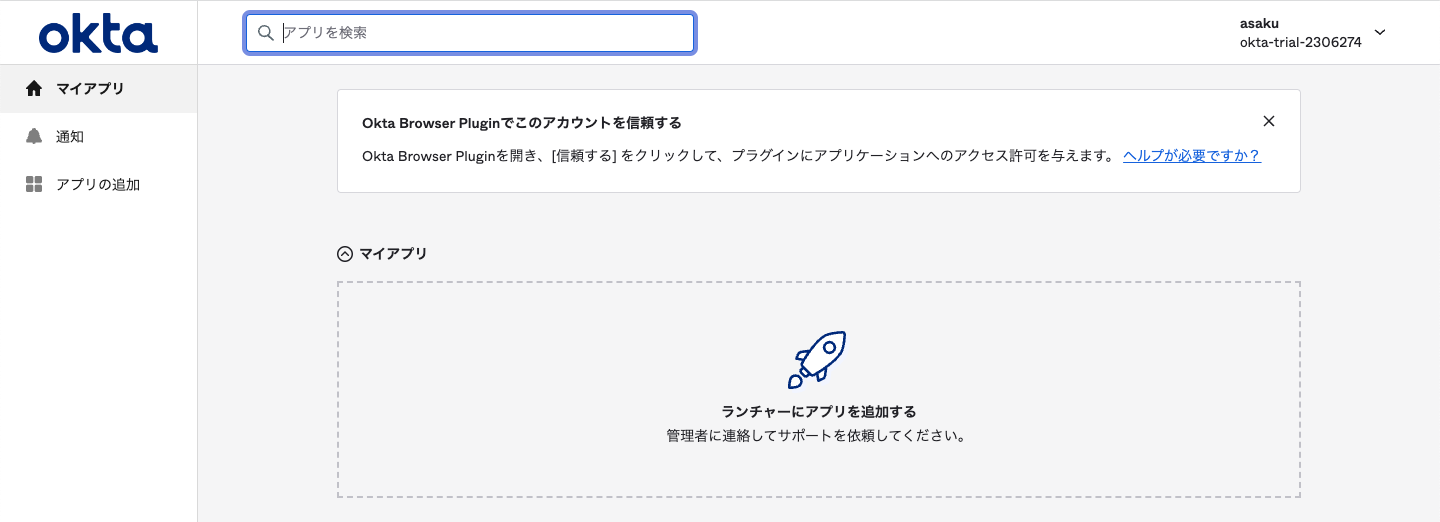Viewport: 1440px width, 522px height.
Task: Collapse the マイアプリ section with its chevron
Action: click(345, 254)
